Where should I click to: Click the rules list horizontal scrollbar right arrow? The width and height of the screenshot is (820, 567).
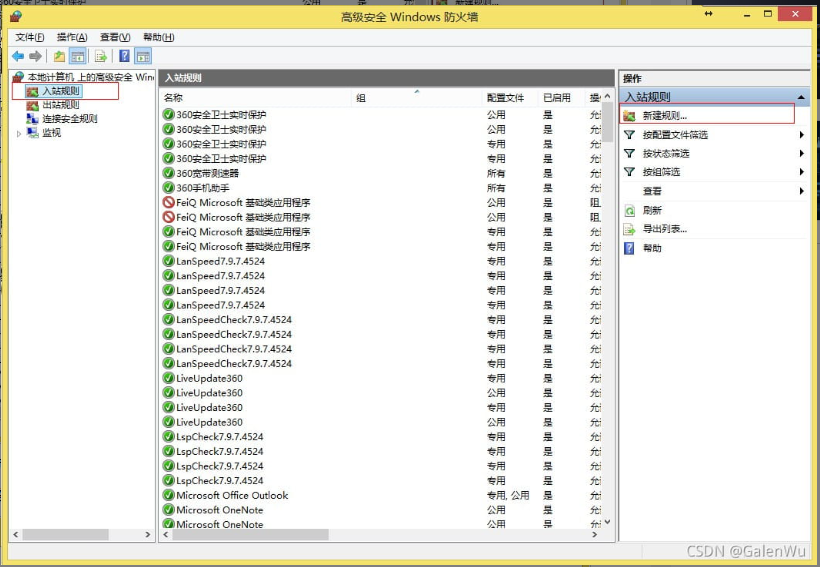[595, 535]
